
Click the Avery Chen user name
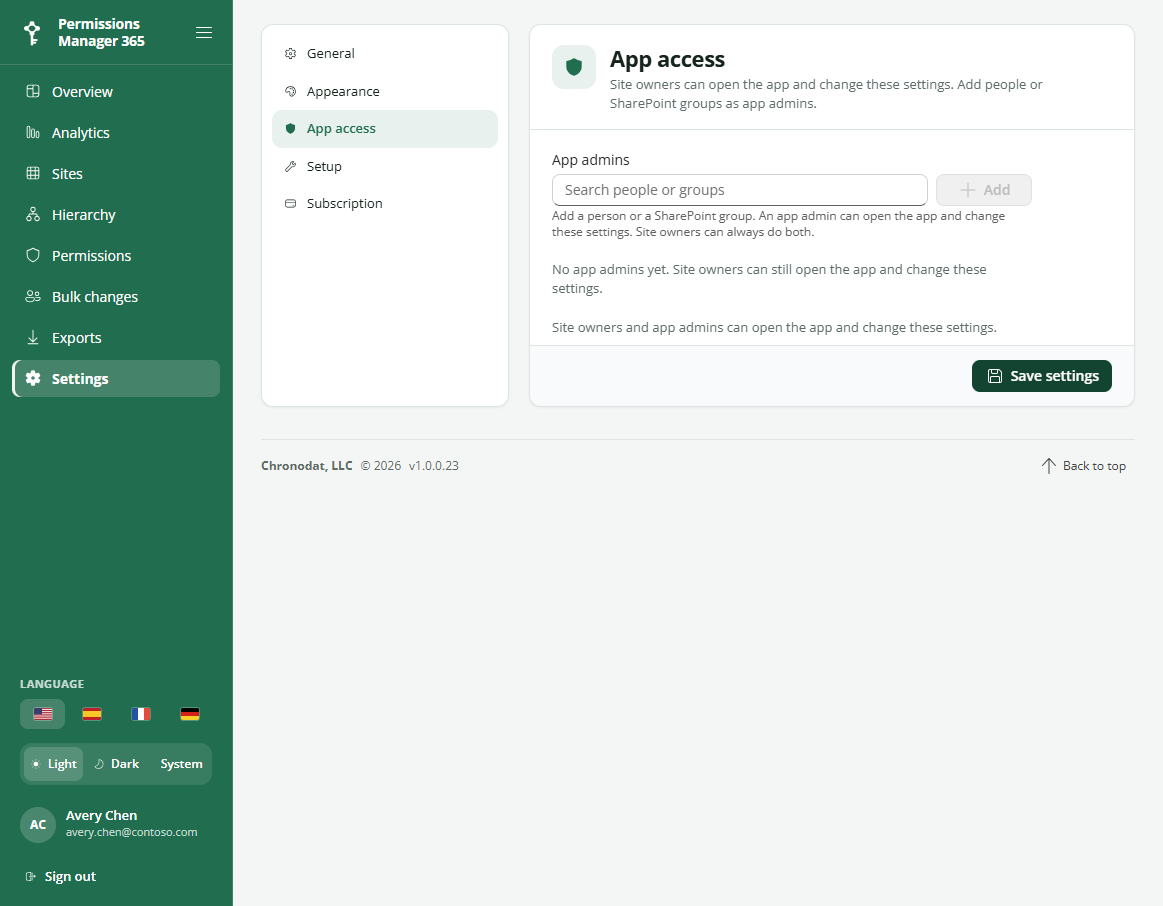coord(102,816)
